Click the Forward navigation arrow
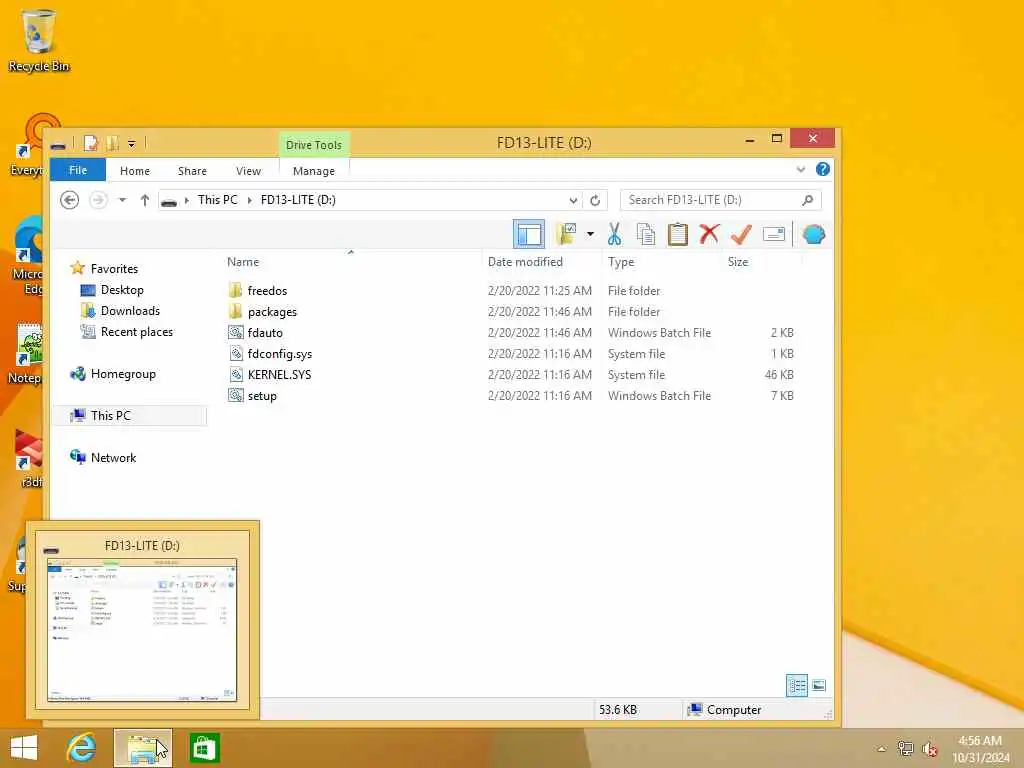Screen dimensions: 1024x768 98,200
